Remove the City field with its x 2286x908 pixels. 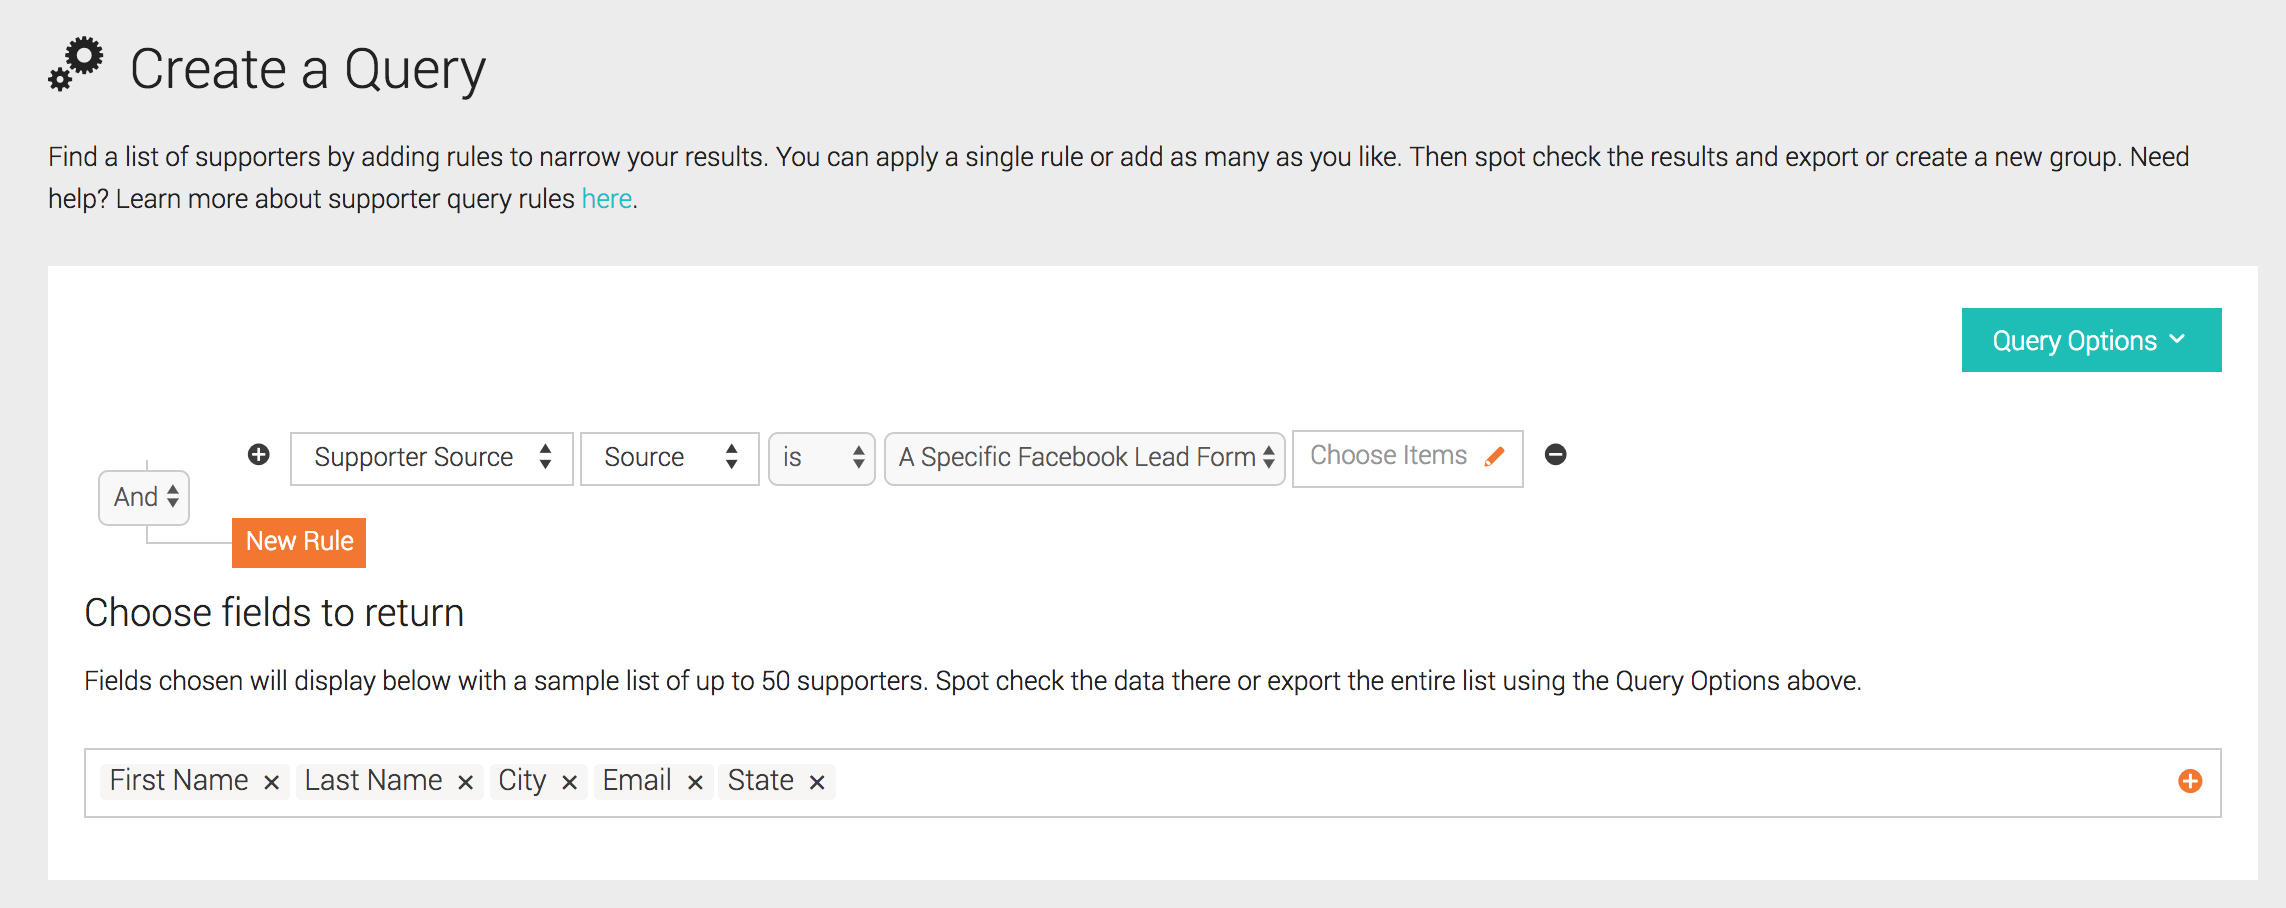tap(570, 782)
